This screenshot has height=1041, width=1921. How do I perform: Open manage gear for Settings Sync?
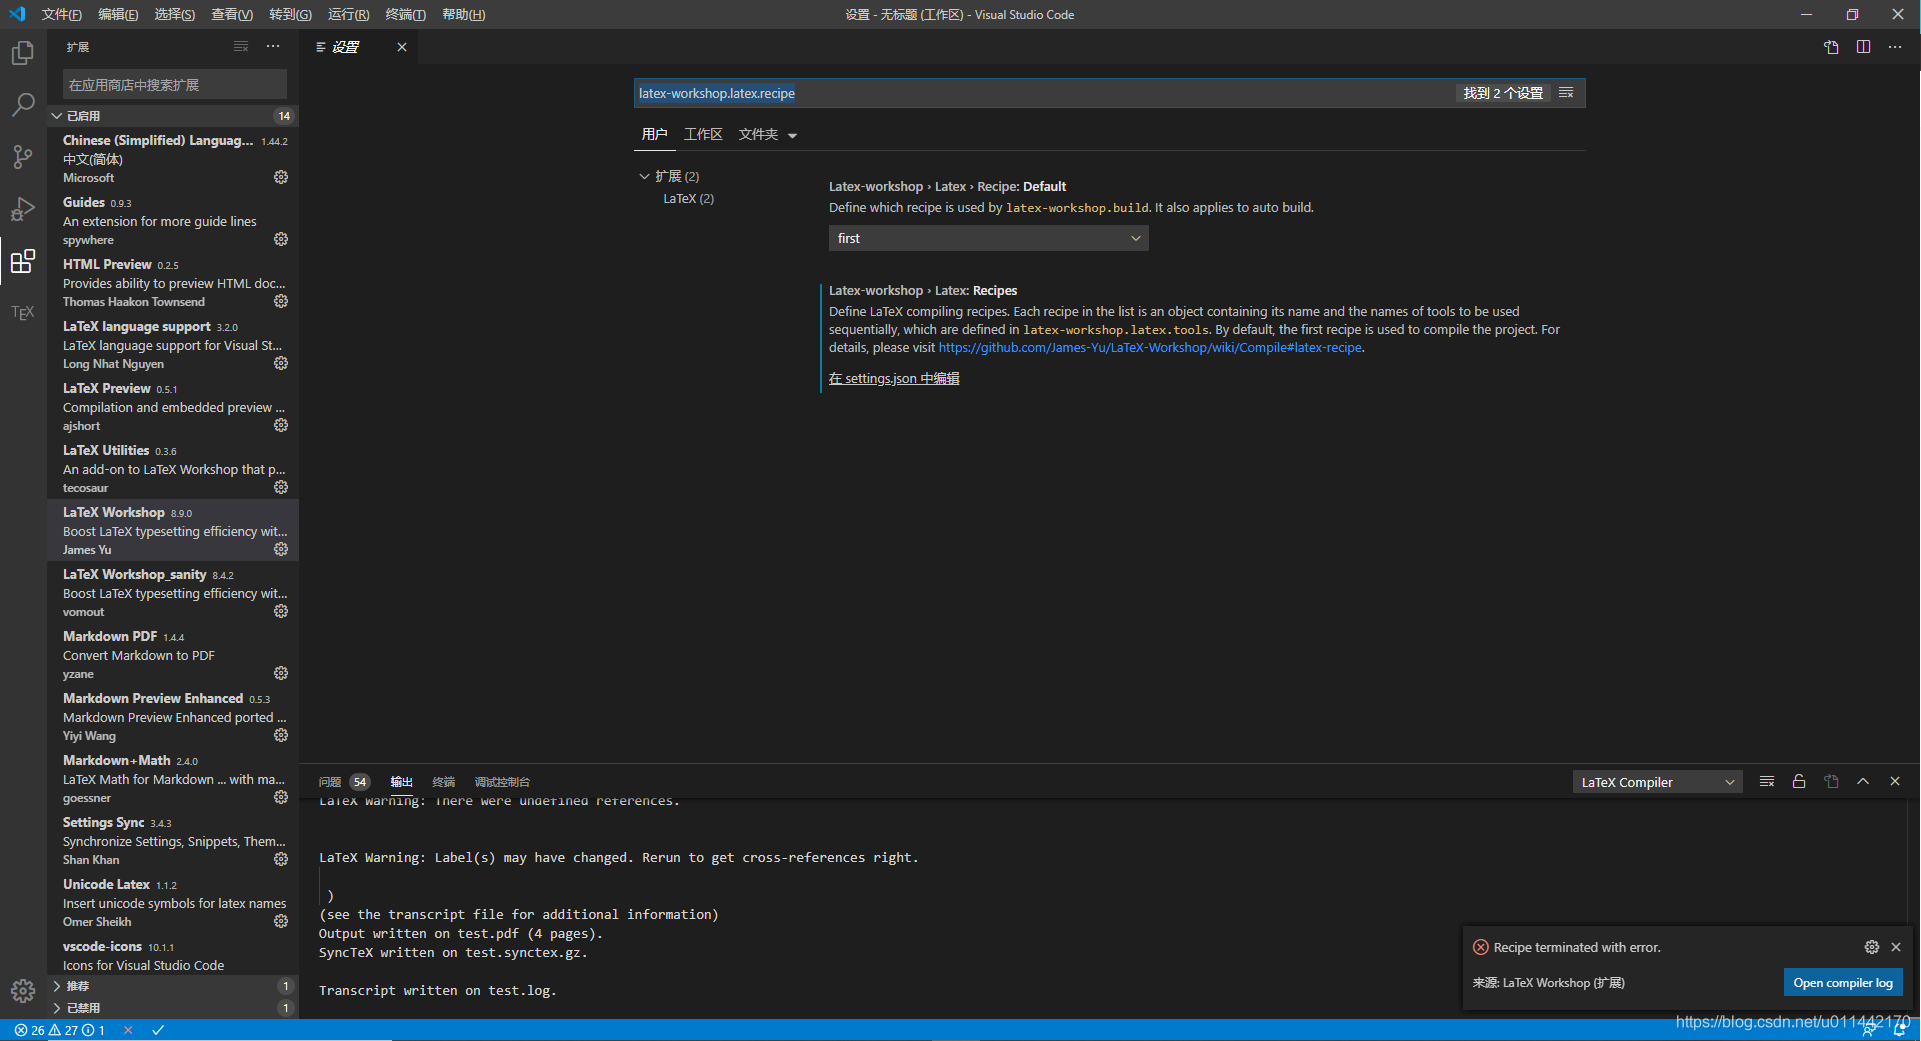(281, 859)
